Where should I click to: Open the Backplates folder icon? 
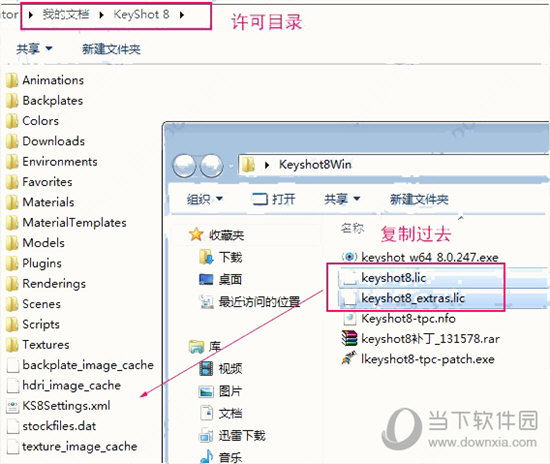[x=12, y=101]
